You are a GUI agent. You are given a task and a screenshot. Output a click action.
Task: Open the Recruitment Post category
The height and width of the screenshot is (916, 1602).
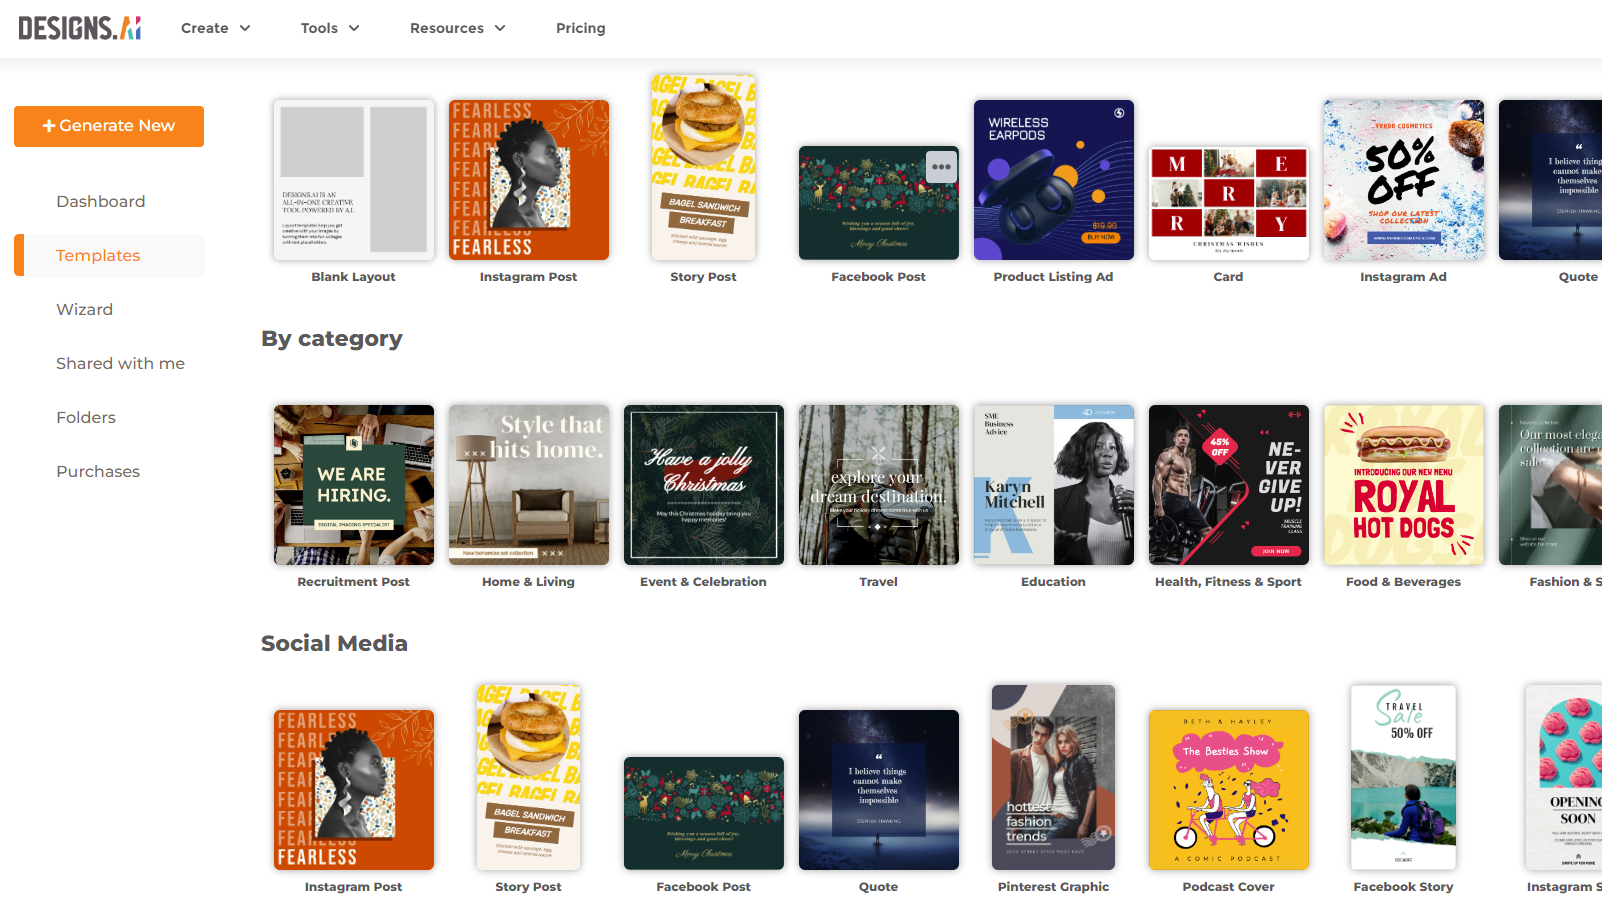[x=353, y=485]
